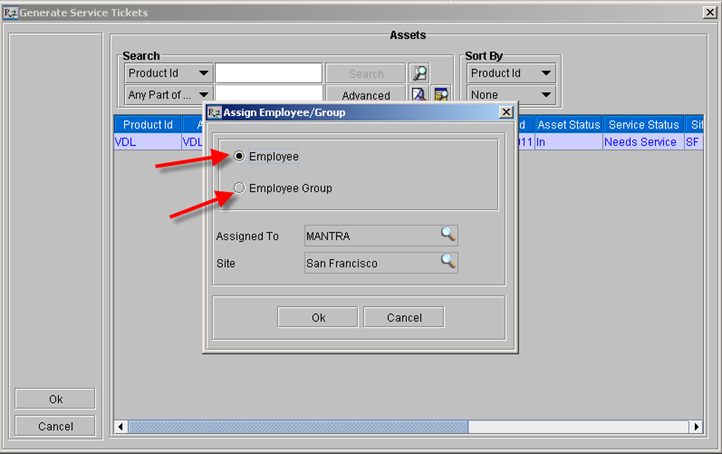Image resolution: width=722 pixels, height=454 pixels.
Task: Click the Assign Employee/Group dialog title icon
Action: point(214,112)
